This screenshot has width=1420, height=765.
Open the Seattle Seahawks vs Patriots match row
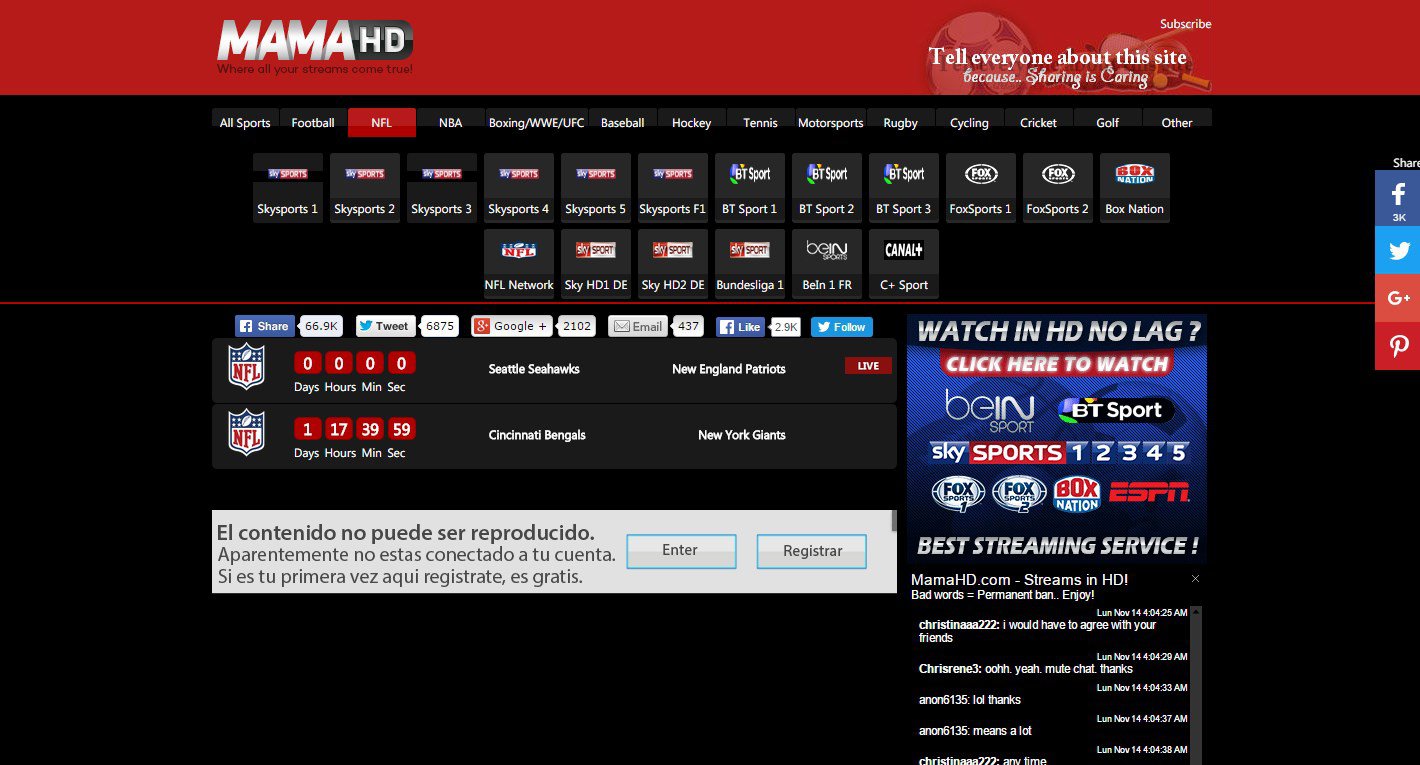(554, 370)
